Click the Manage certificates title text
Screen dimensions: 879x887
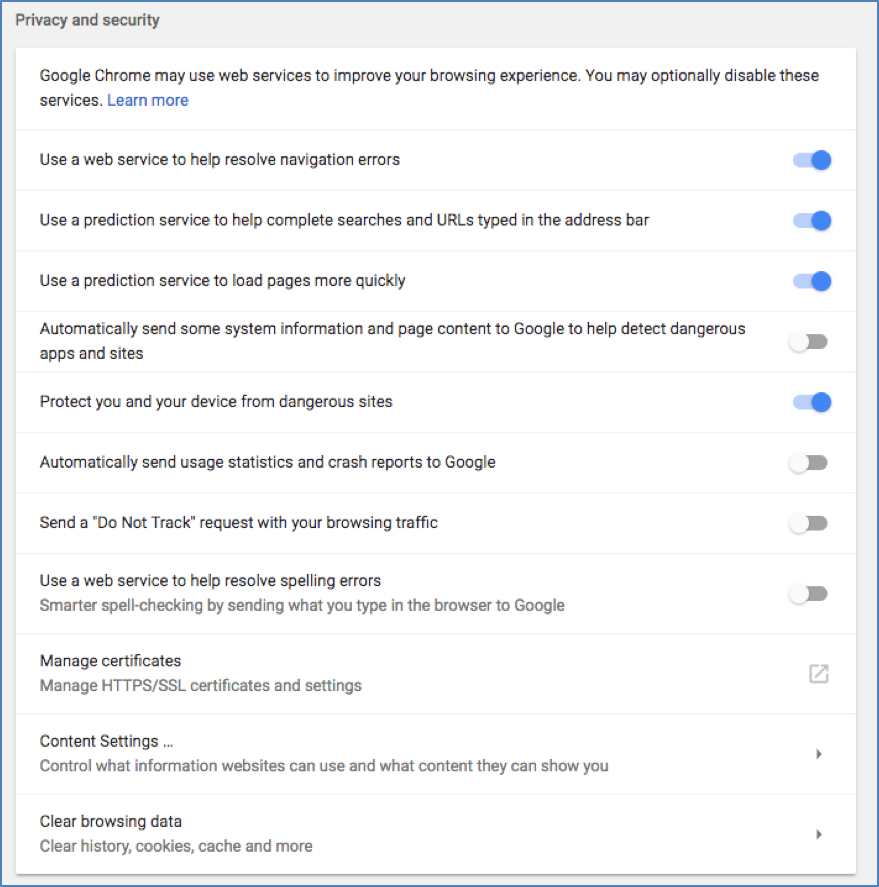coord(110,661)
